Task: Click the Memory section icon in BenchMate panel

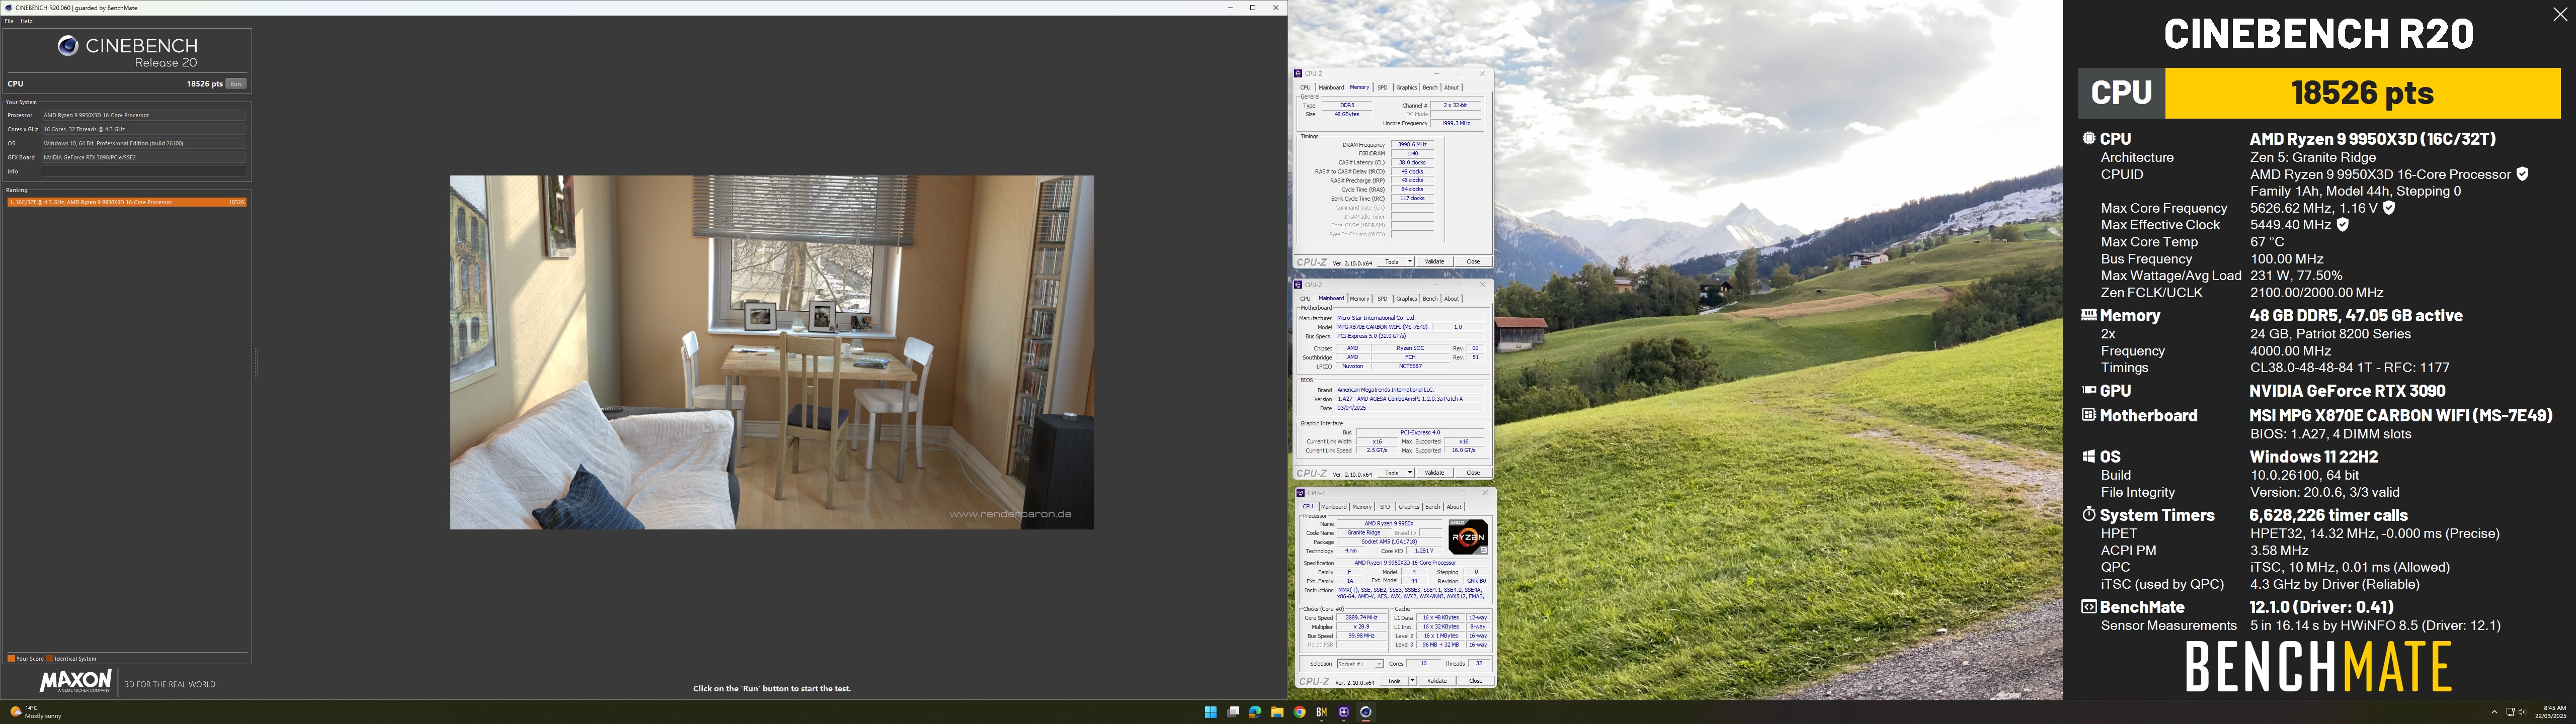Action: [2088, 314]
